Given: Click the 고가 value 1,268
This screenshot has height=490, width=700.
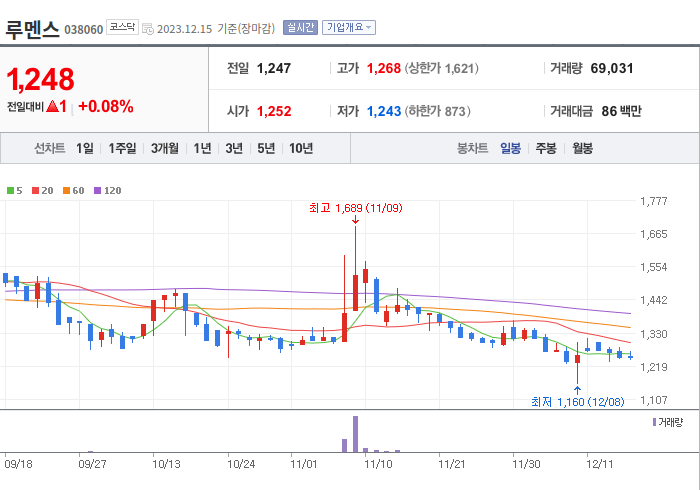Looking at the screenshot, I should coord(384,68).
